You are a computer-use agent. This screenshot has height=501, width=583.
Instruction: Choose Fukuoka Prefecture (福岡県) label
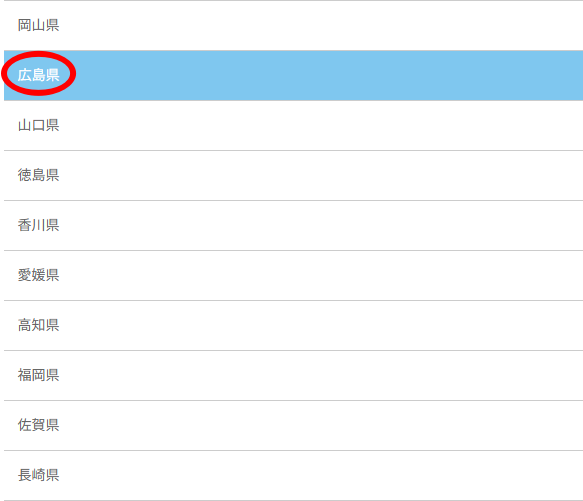pos(39,375)
